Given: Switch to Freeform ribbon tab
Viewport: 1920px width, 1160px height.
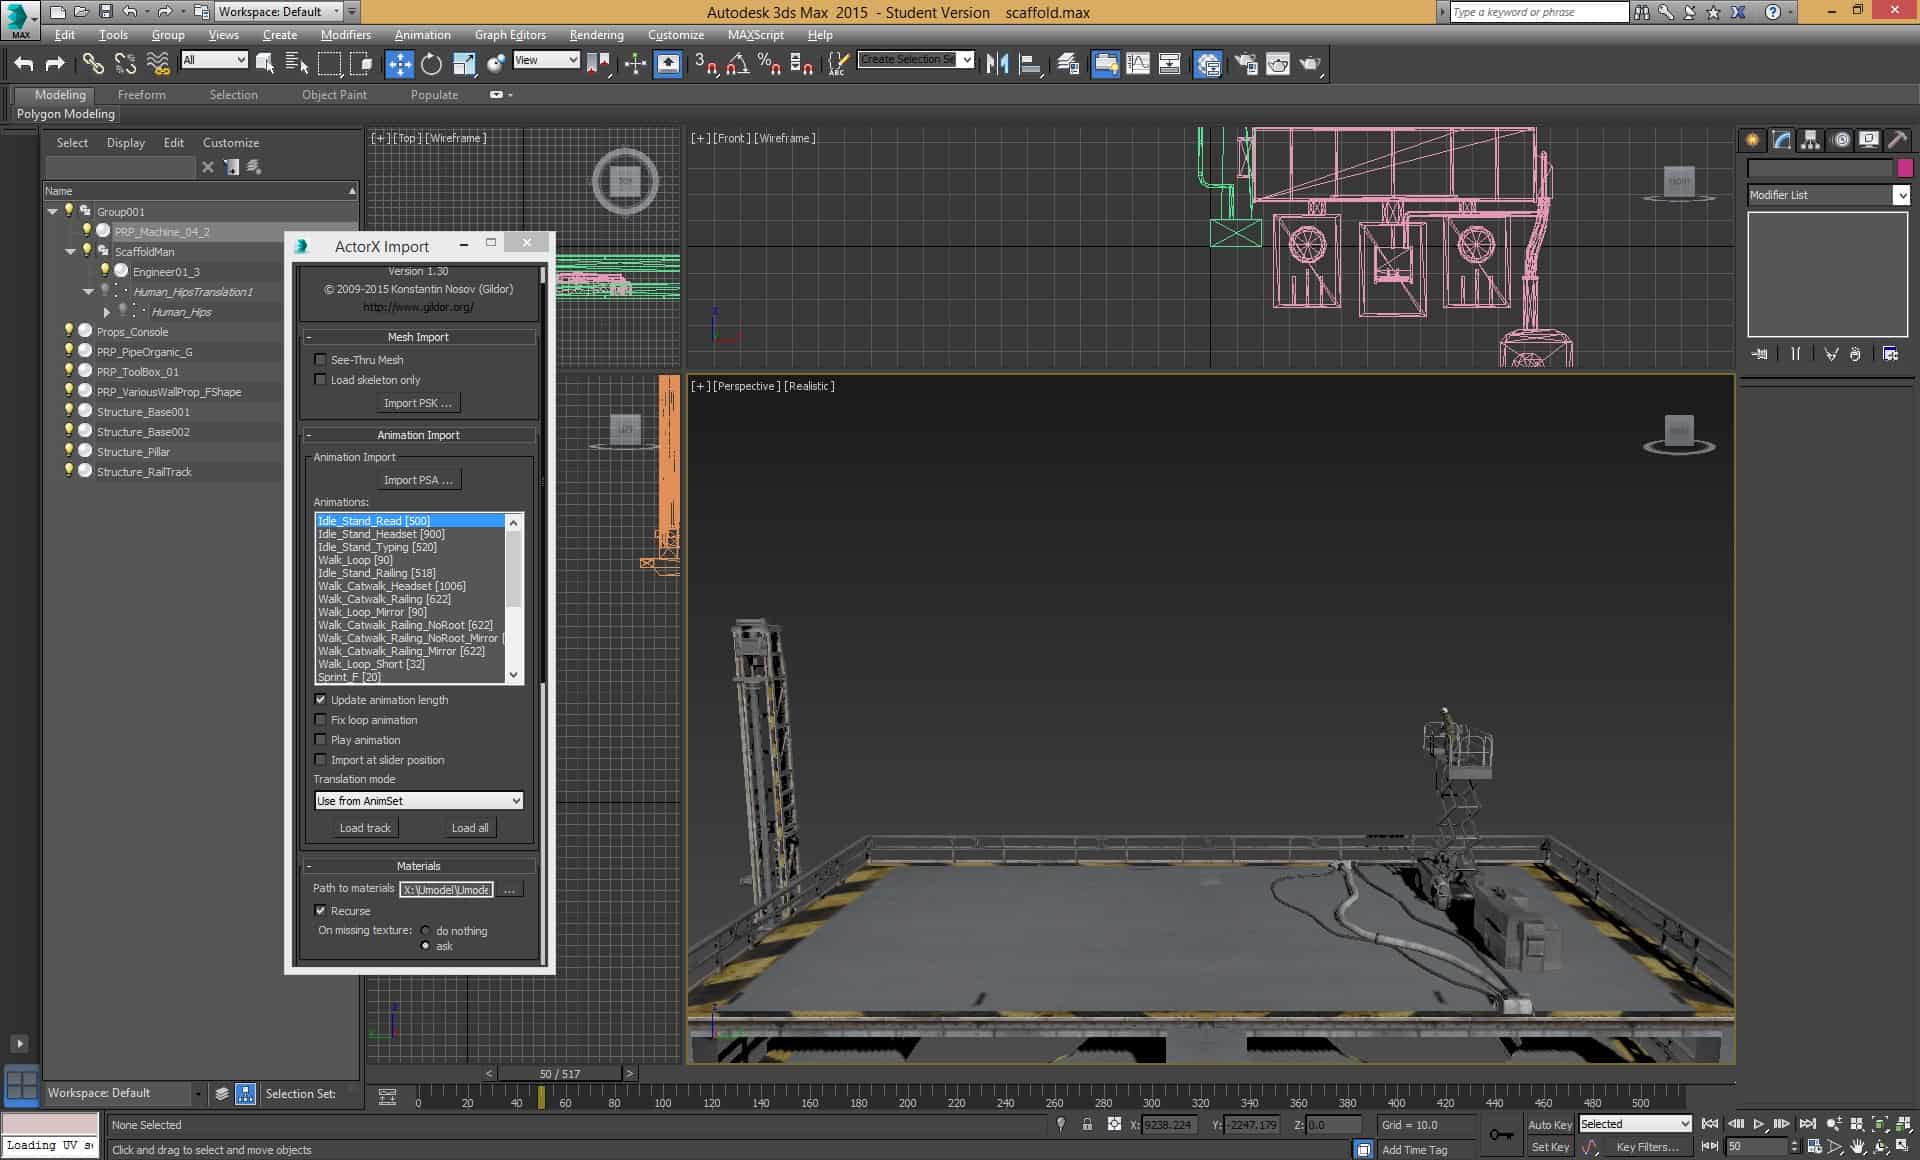Looking at the screenshot, I should (x=141, y=95).
